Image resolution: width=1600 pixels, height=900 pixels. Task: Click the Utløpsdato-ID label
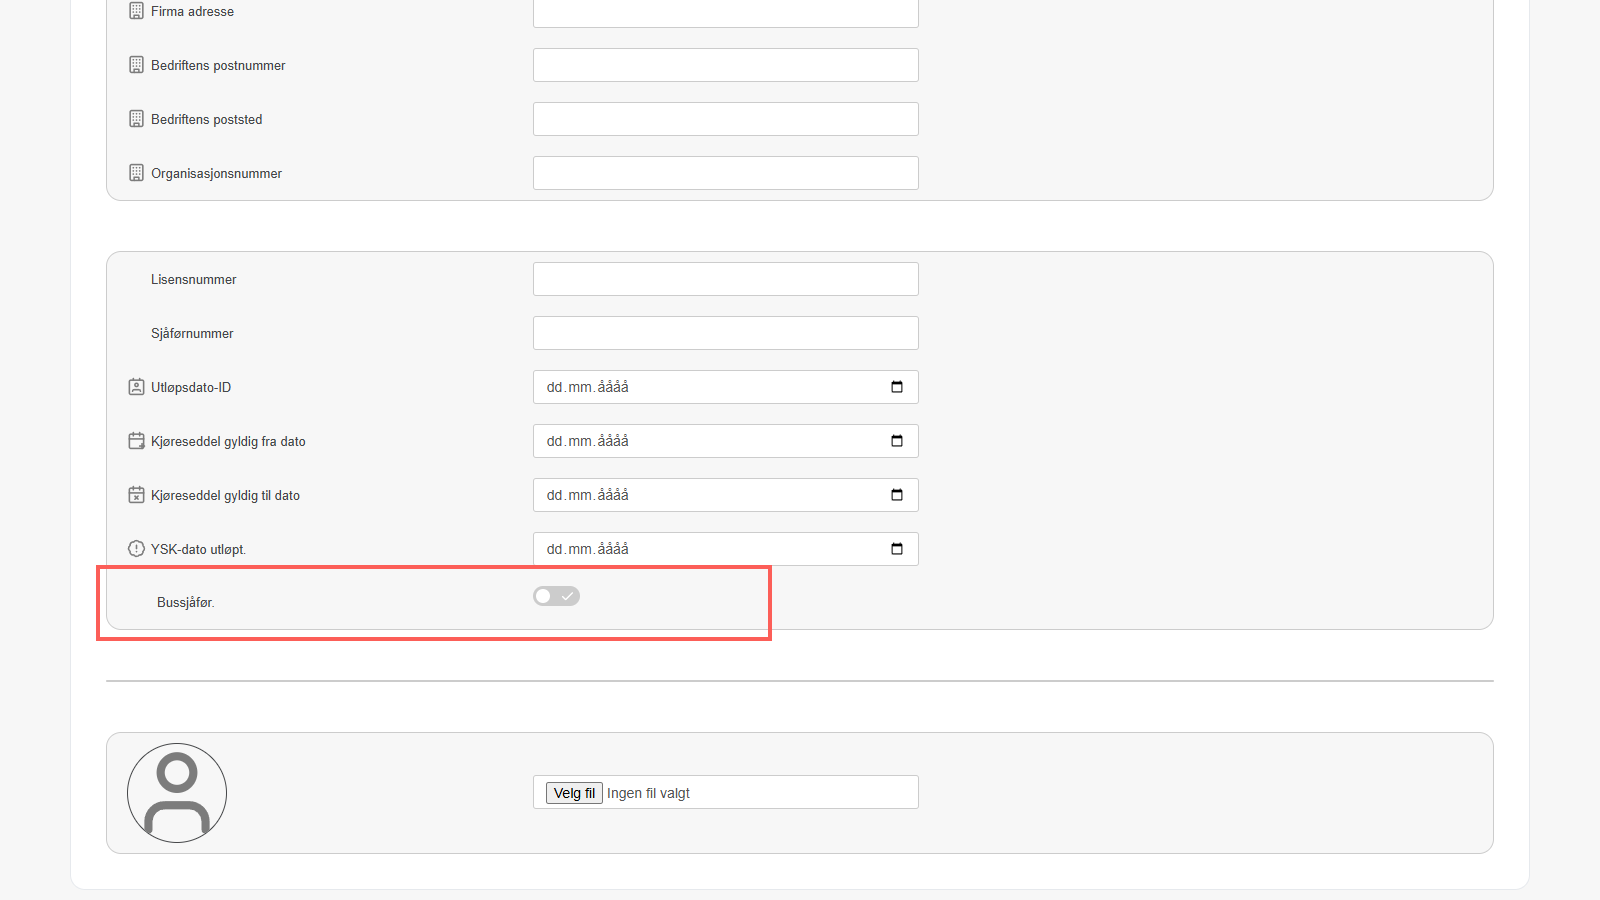[191, 387]
